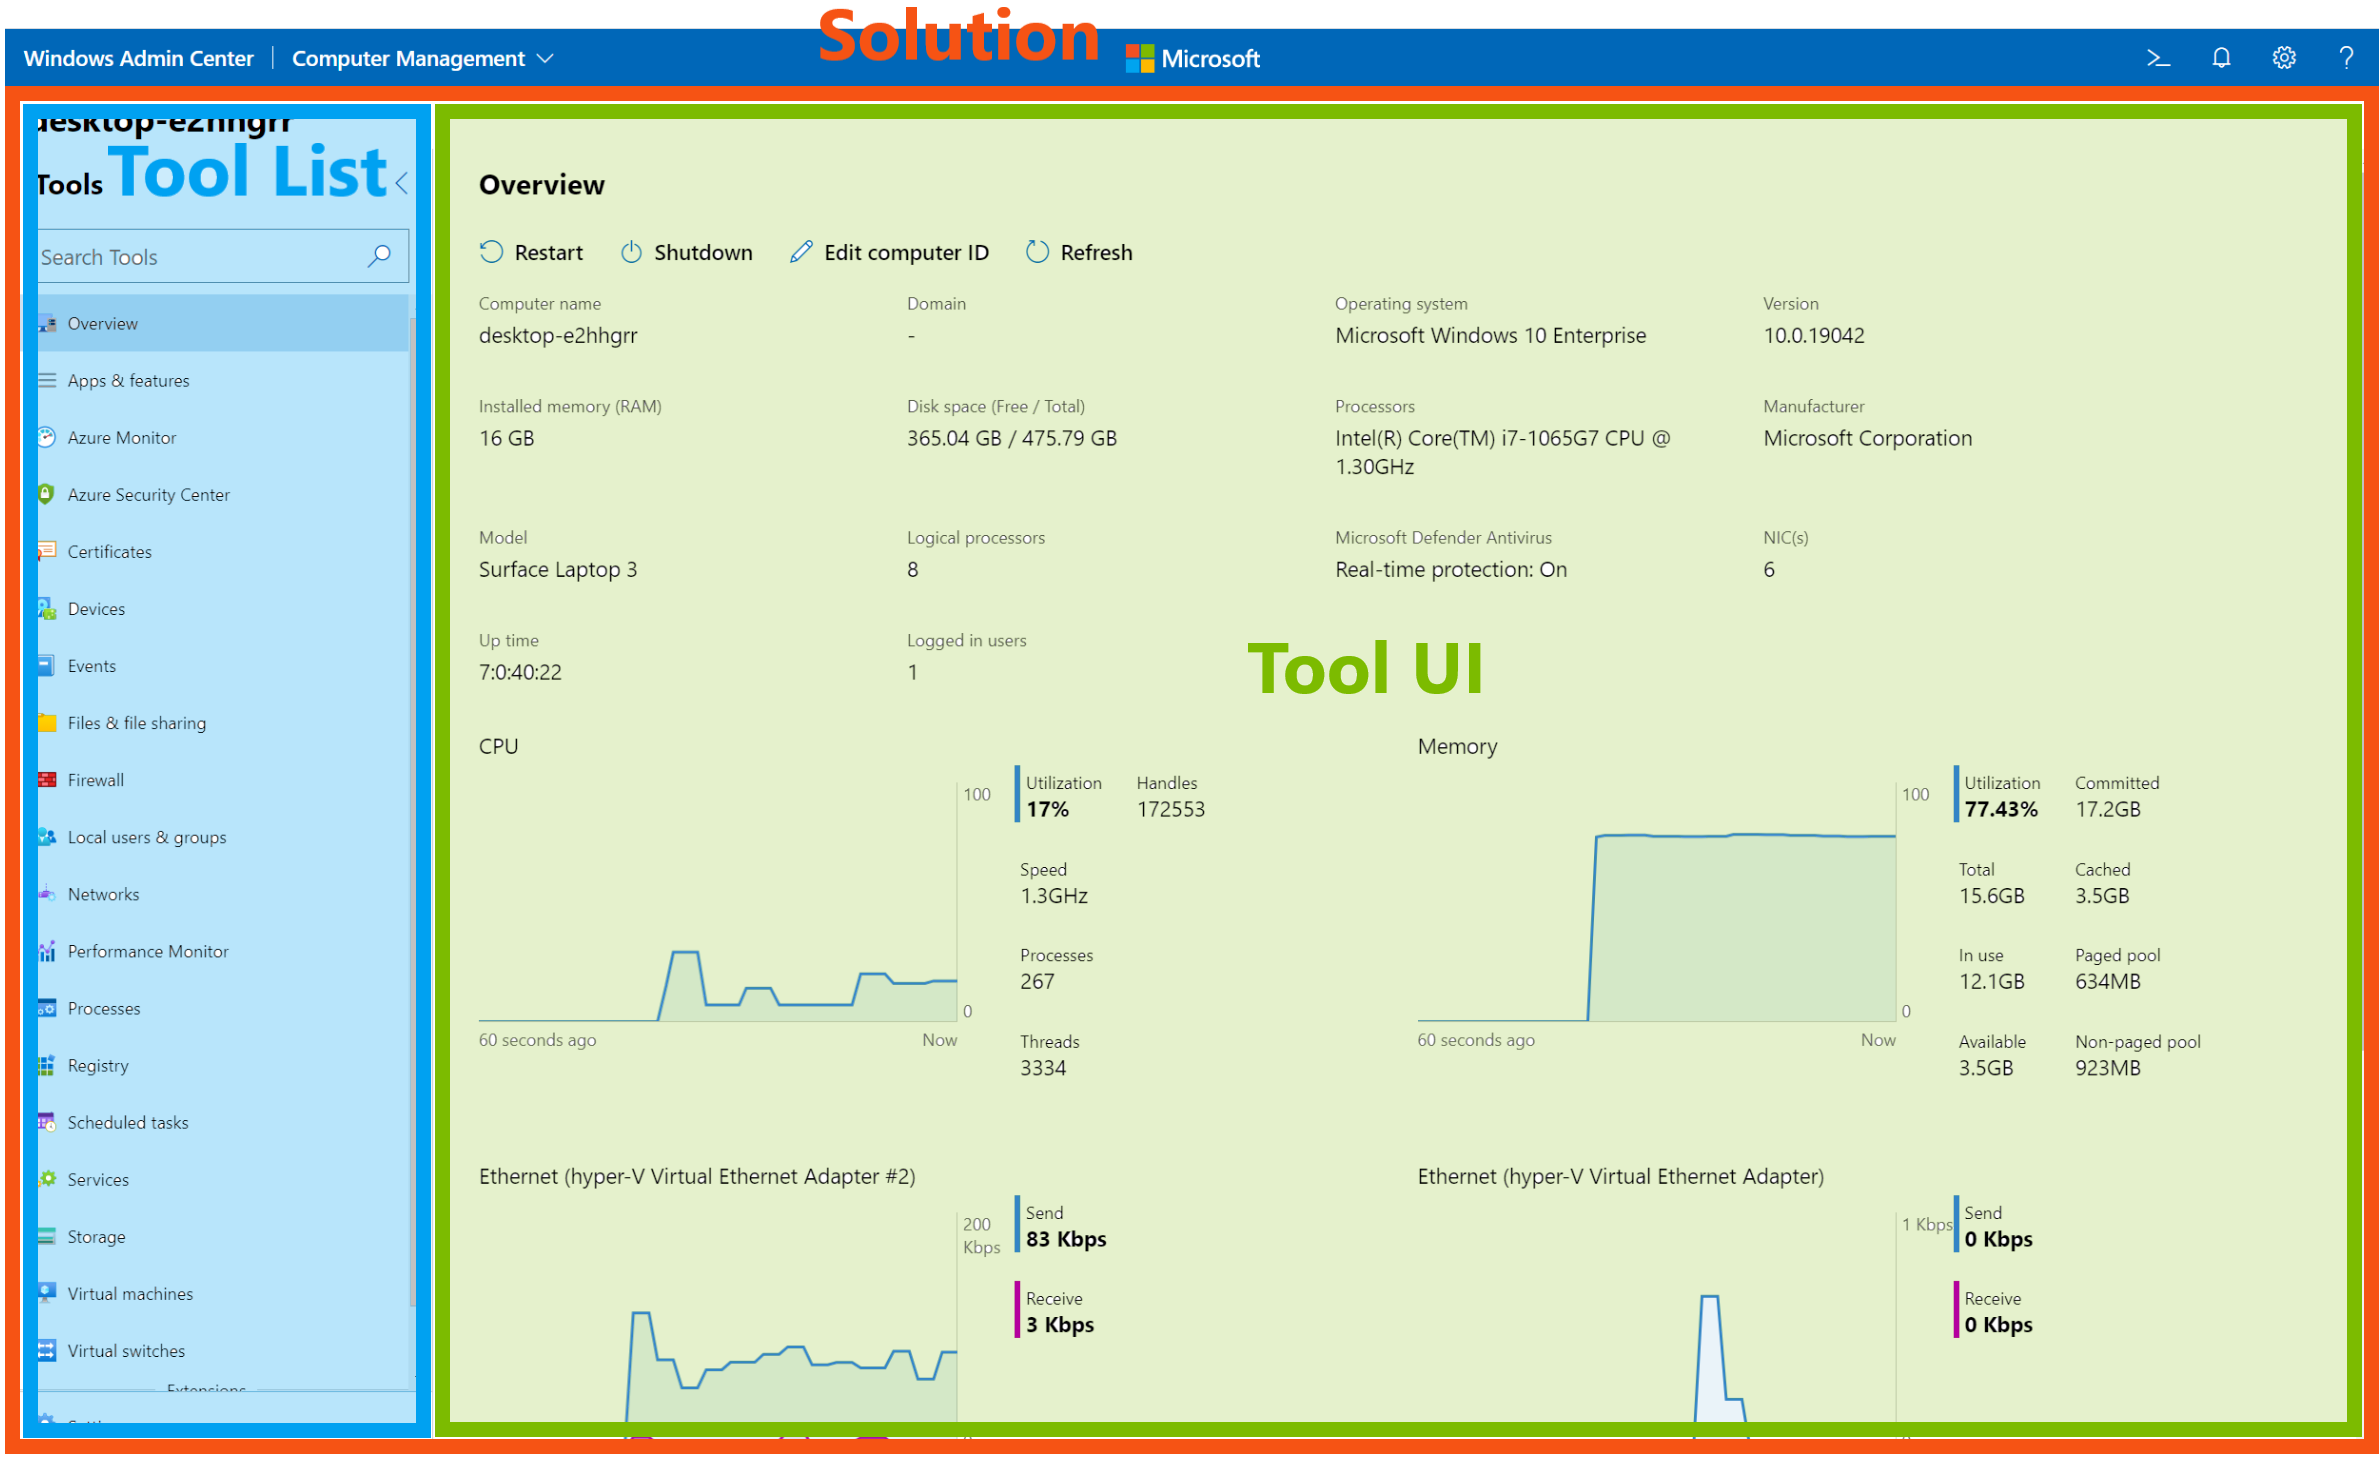Screen dimensions: 2379x1457
Task: Click Restart button in Overview
Action: (534, 253)
